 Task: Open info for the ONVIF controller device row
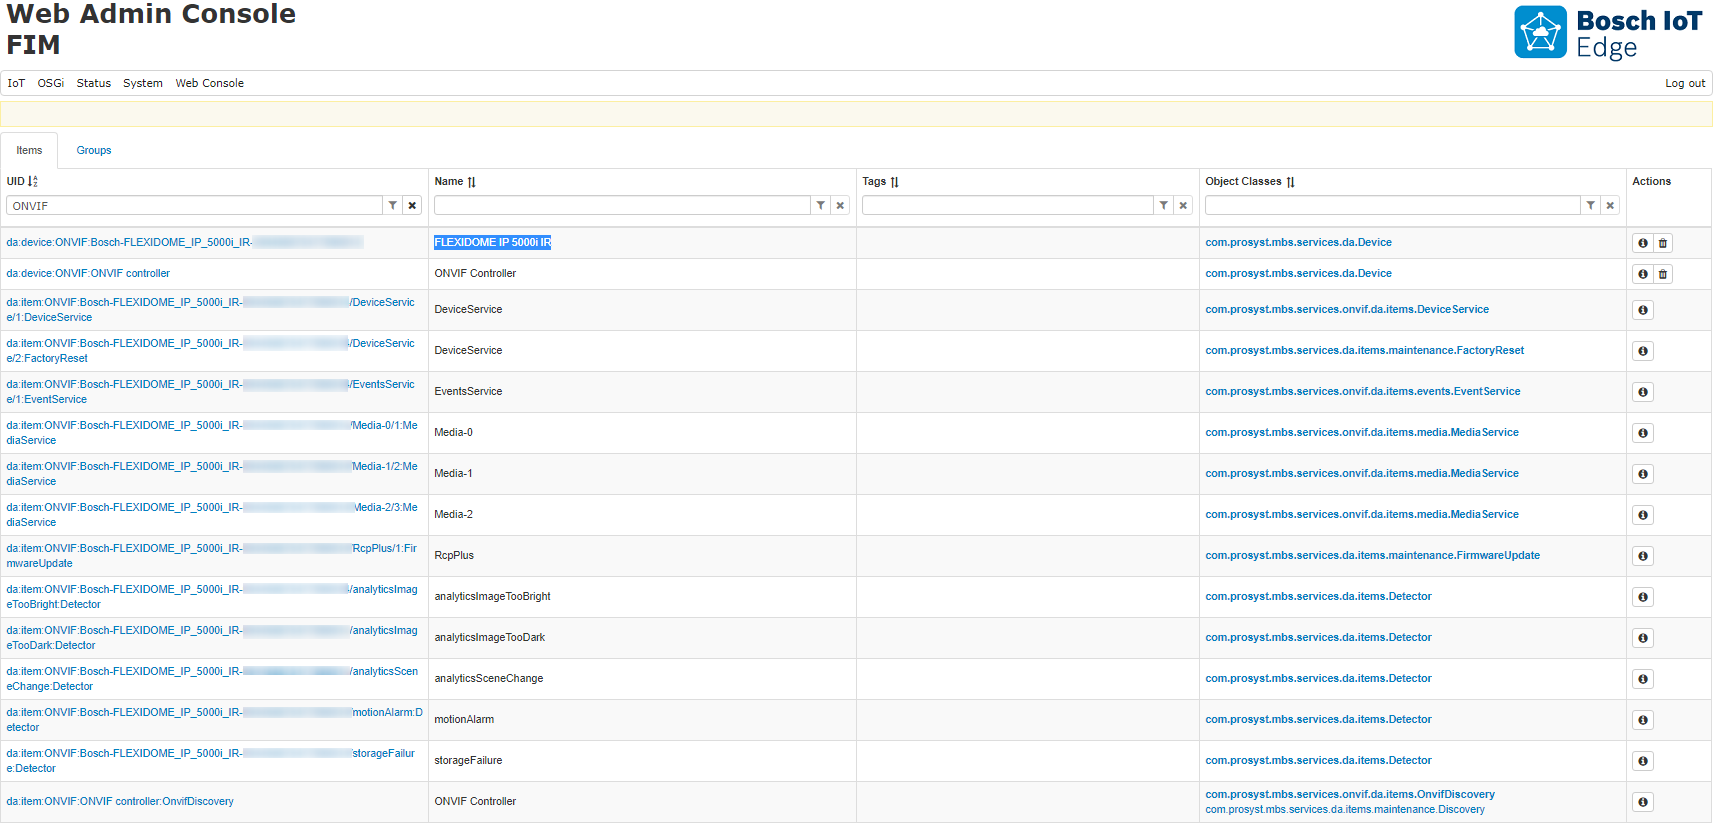[1642, 274]
